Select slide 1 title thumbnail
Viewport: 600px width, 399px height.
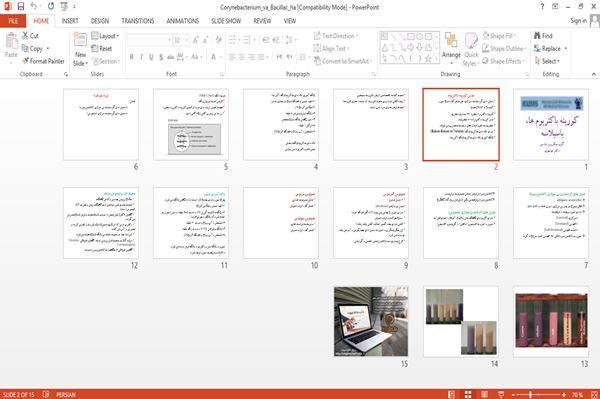pos(551,125)
